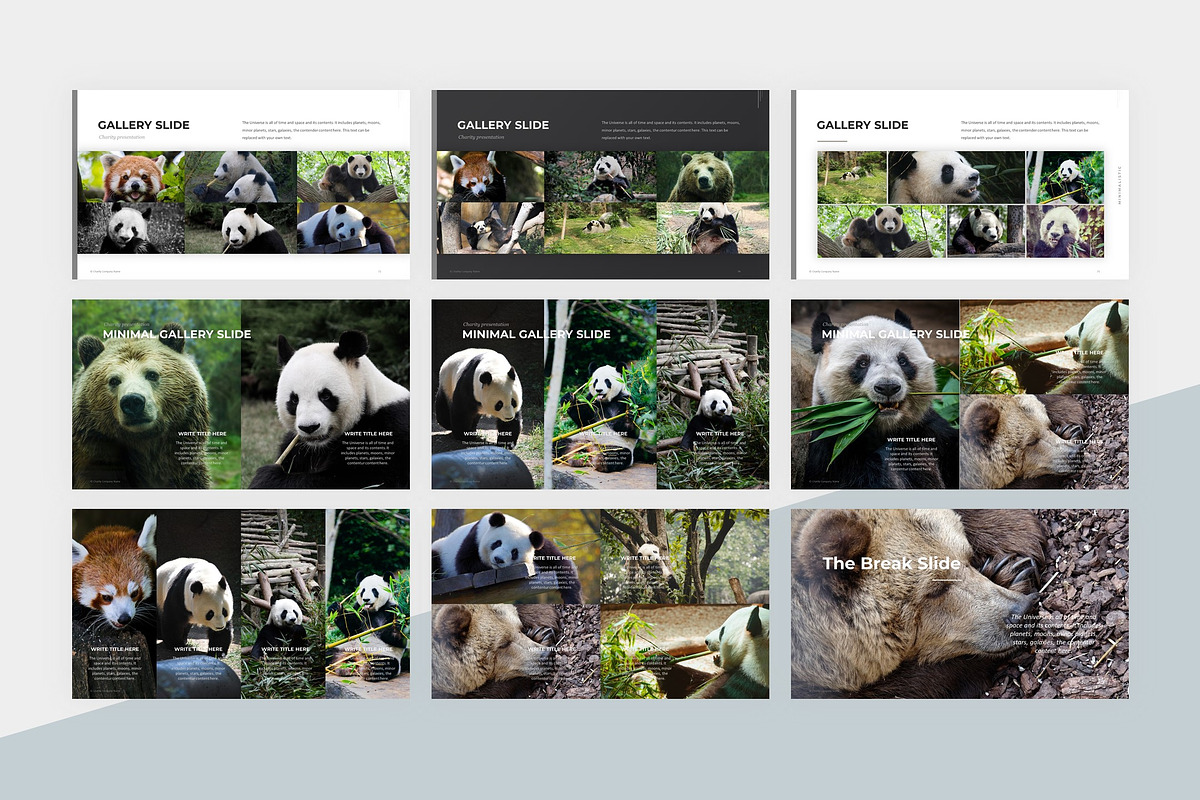Open the dark-background Gallery Slide thumbnail
The height and width of the screenshot is (800, 1200).
[600, 185]
